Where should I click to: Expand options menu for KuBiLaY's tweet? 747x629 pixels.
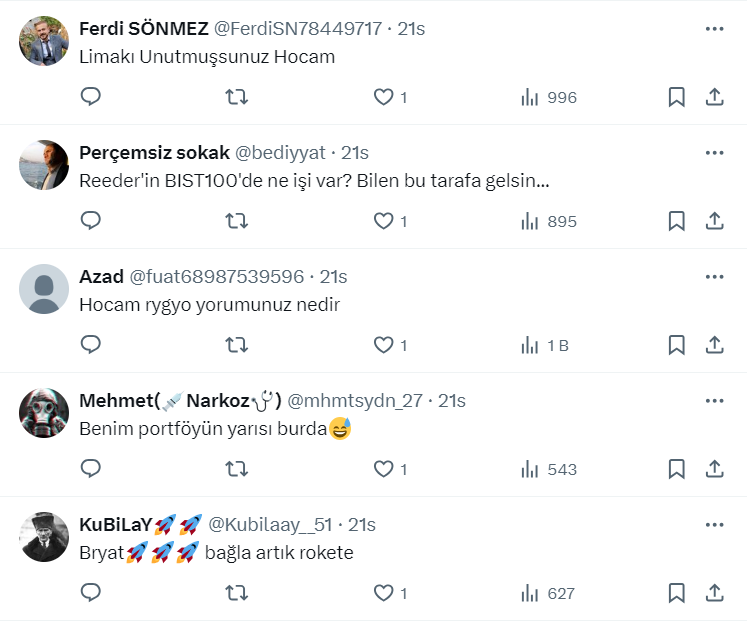pos(714,525)
